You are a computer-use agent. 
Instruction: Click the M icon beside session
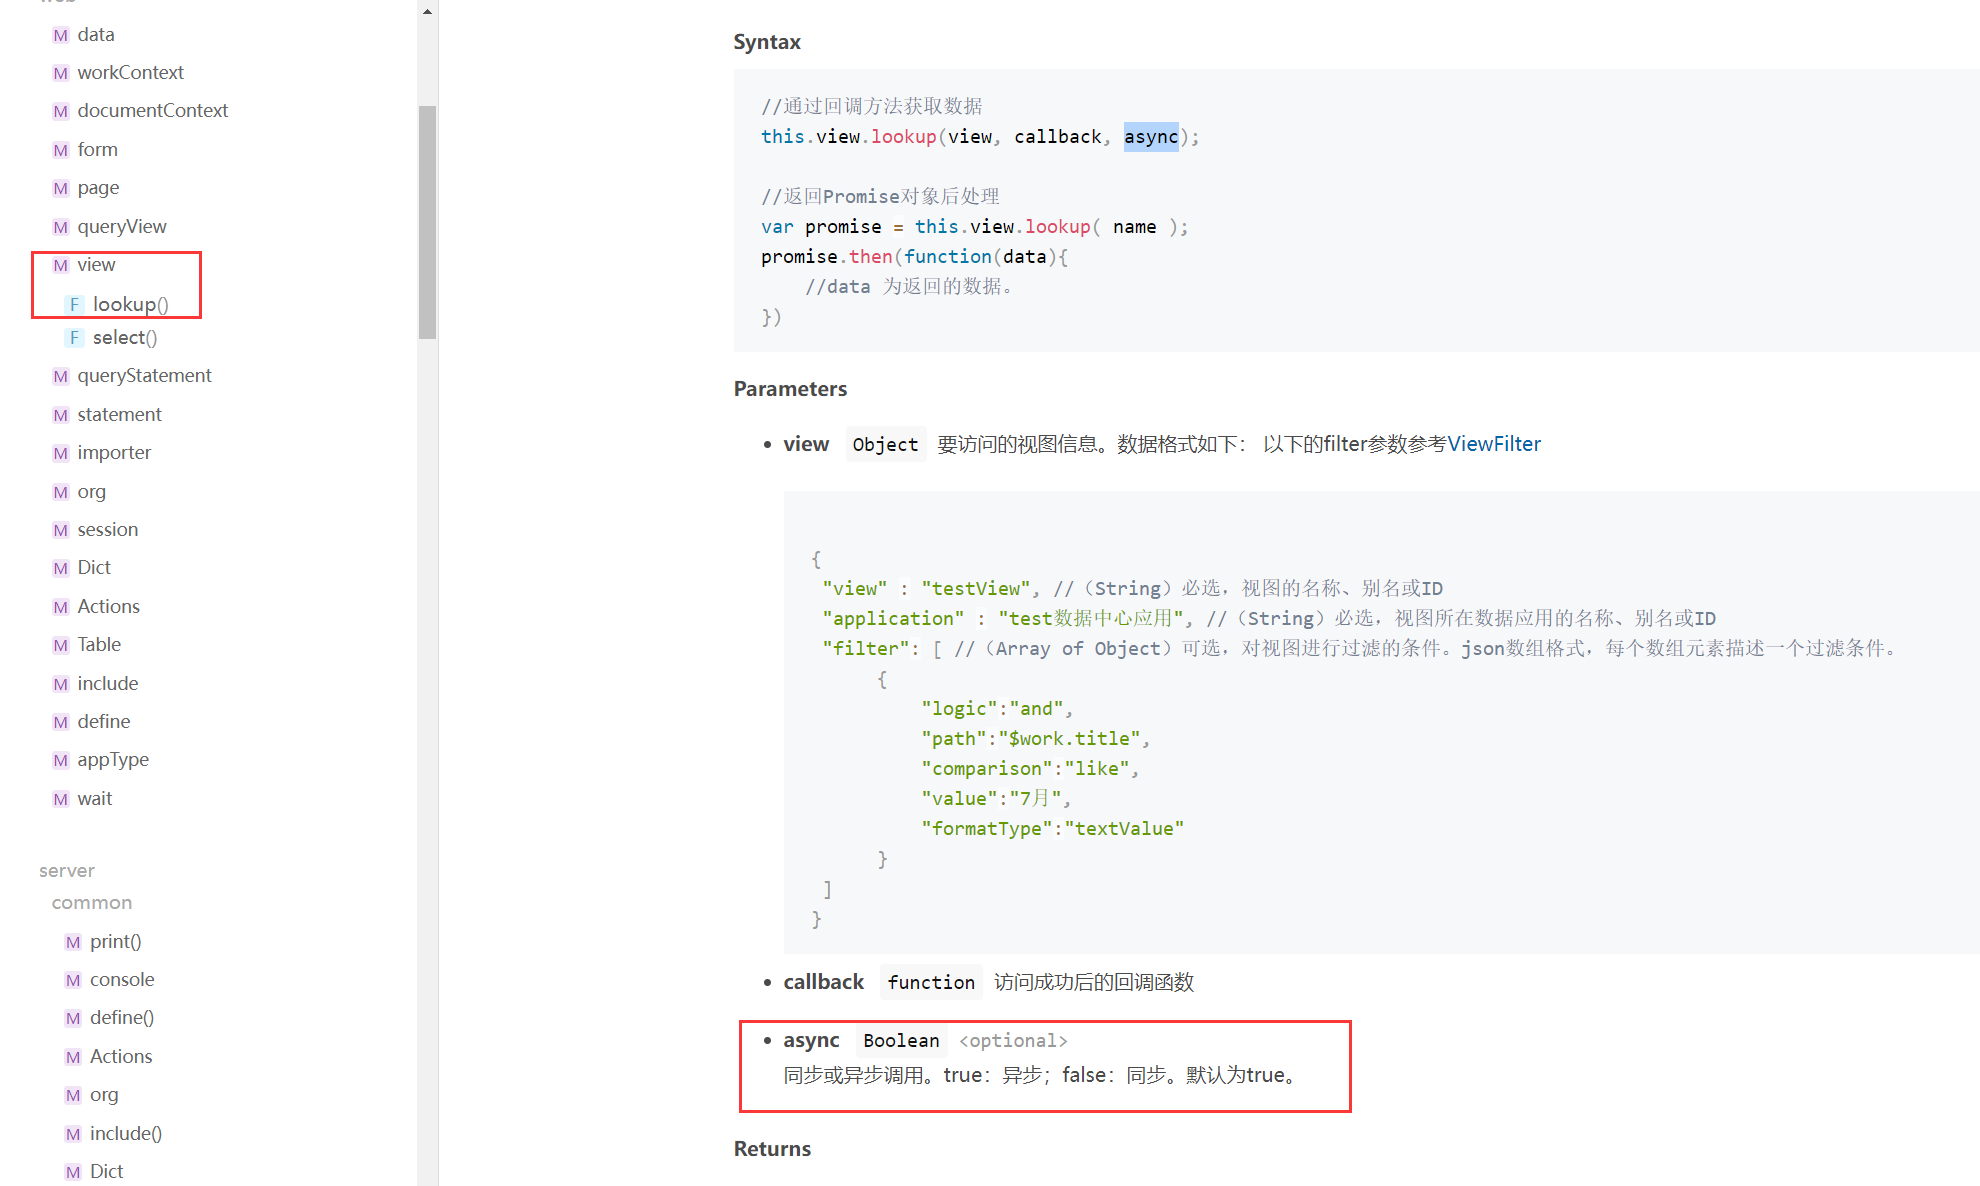(61, 530)
